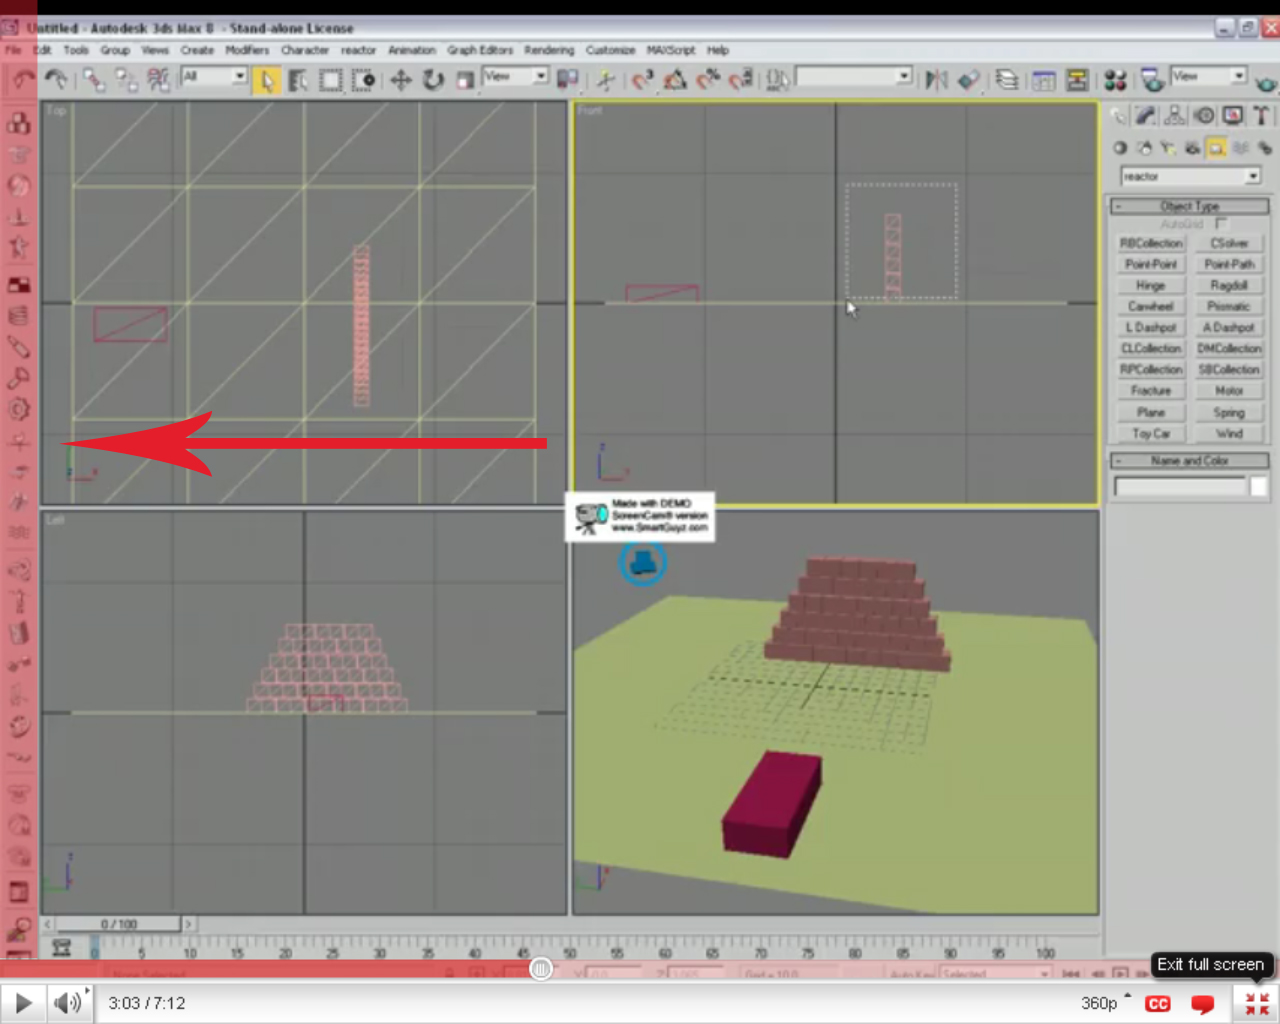Open the reactor category dropdown
The height and width of the screenshot is (1024, 1280).
click(x=1252, y=176)
